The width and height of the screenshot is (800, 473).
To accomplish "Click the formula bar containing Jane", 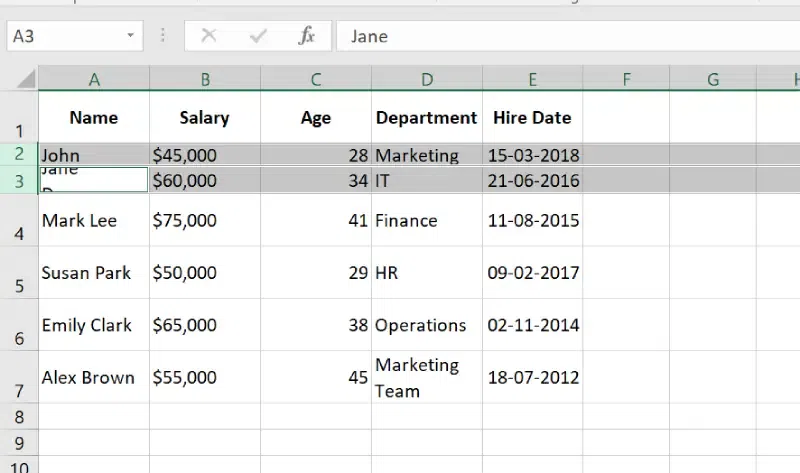I will [x=560, y=36].
